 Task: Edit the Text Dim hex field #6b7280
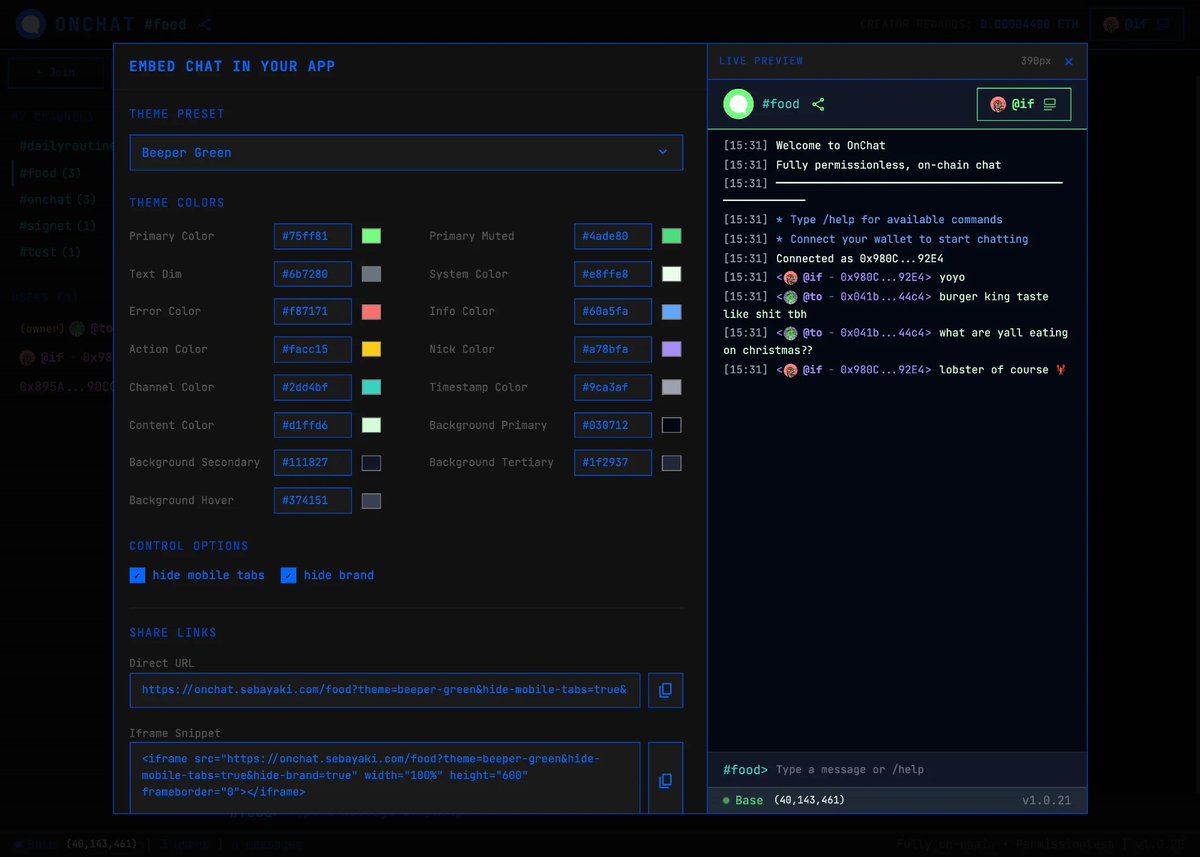coord(313,274)
